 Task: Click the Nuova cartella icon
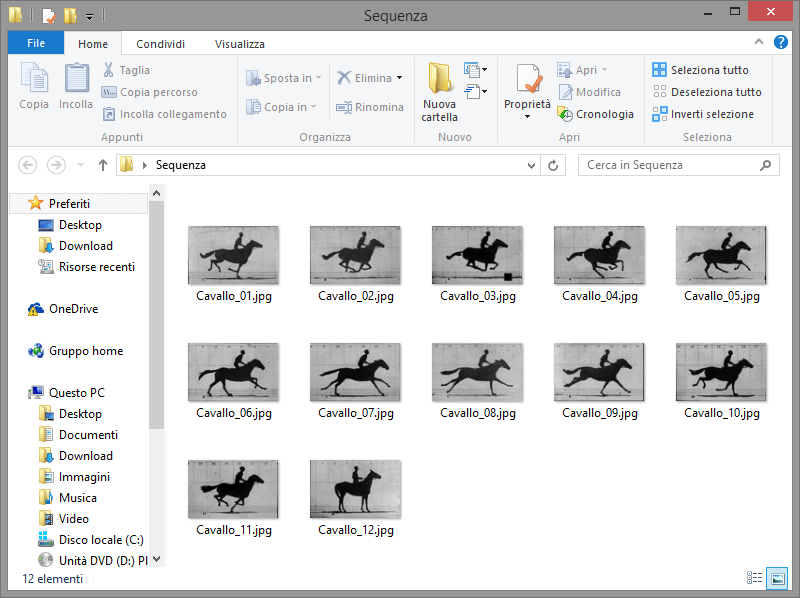click(439, 78)
